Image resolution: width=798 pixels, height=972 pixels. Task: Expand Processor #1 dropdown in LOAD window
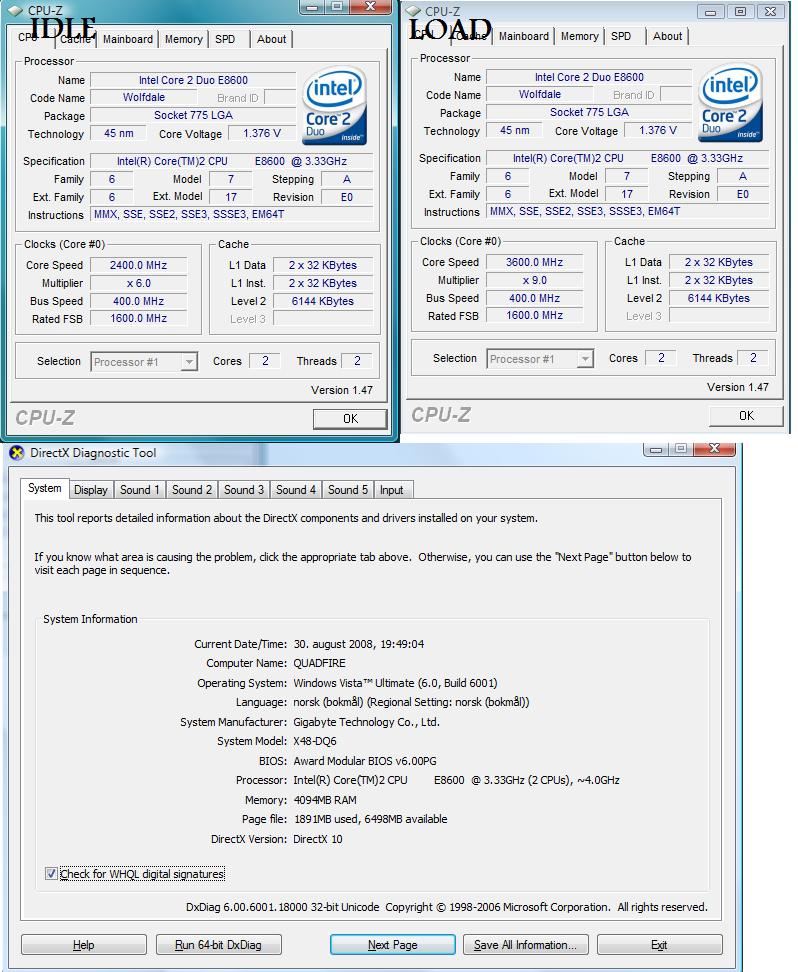point(585,359)
